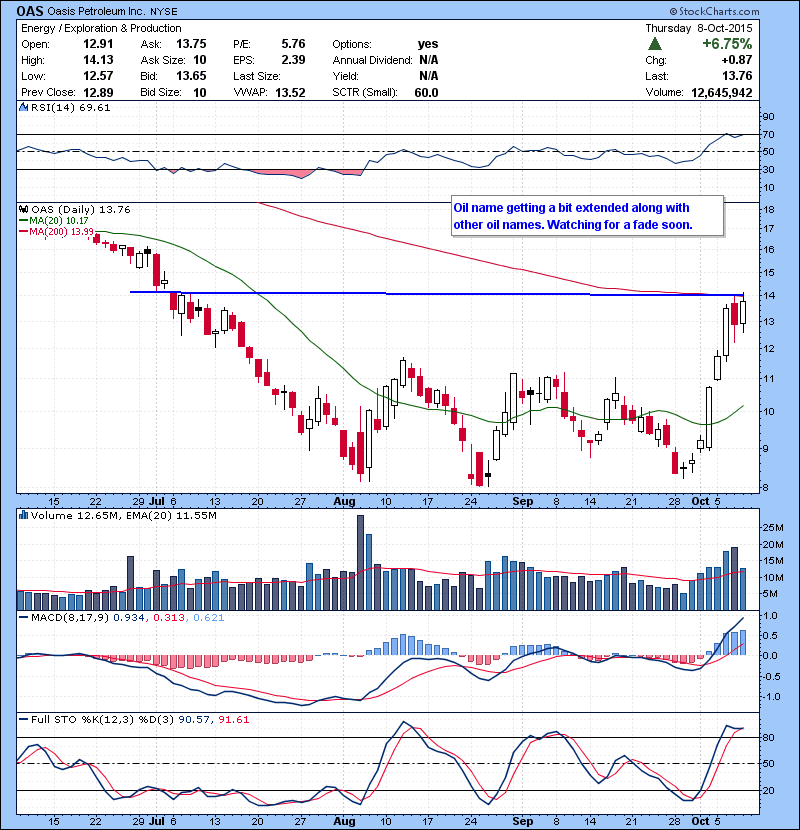Click the Sep label below the price chart
Screen dimensions: 800x830
point(523,501)
